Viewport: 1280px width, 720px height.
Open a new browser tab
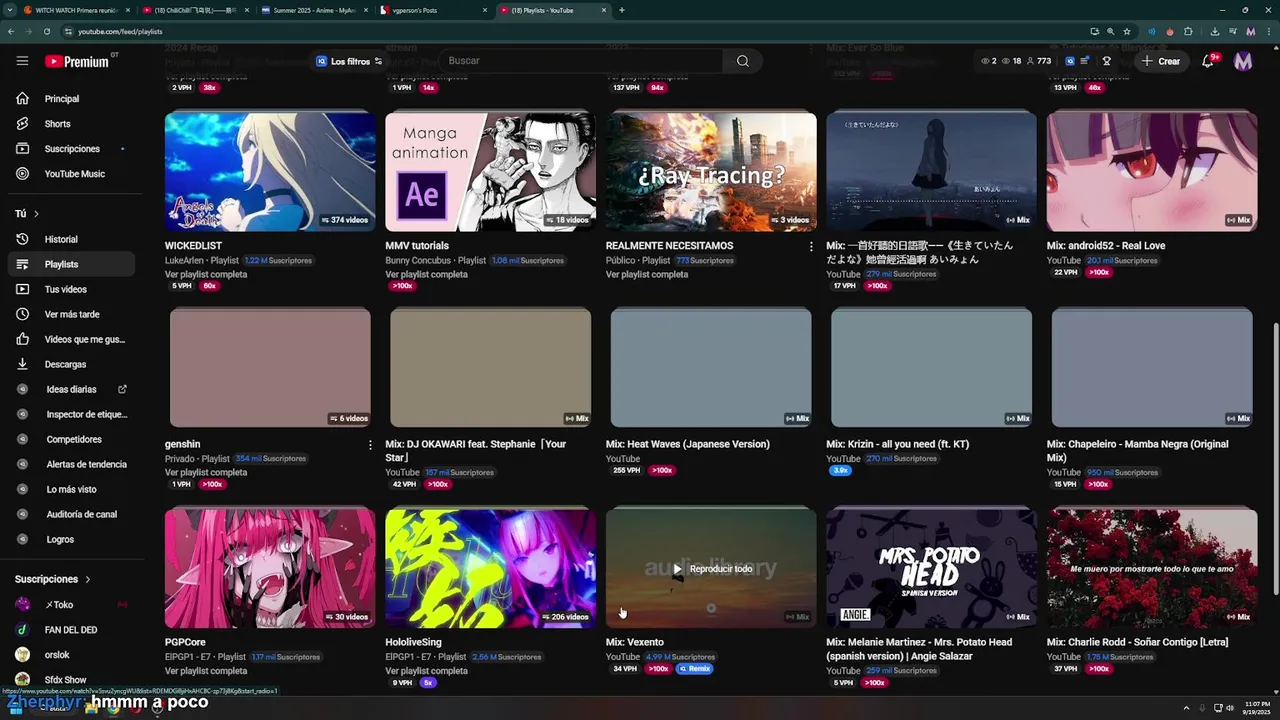(x=622, y=10)
